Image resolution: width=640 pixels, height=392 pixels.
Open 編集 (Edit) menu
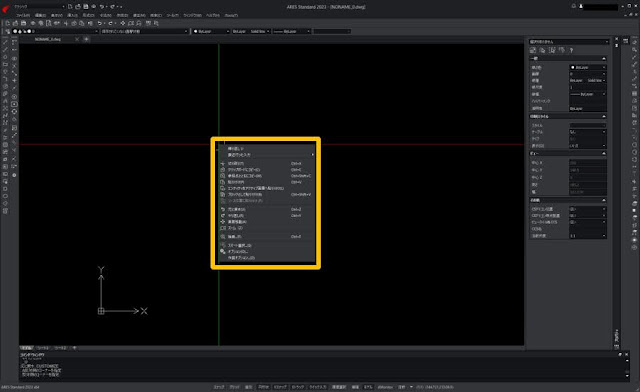(40, 15)
